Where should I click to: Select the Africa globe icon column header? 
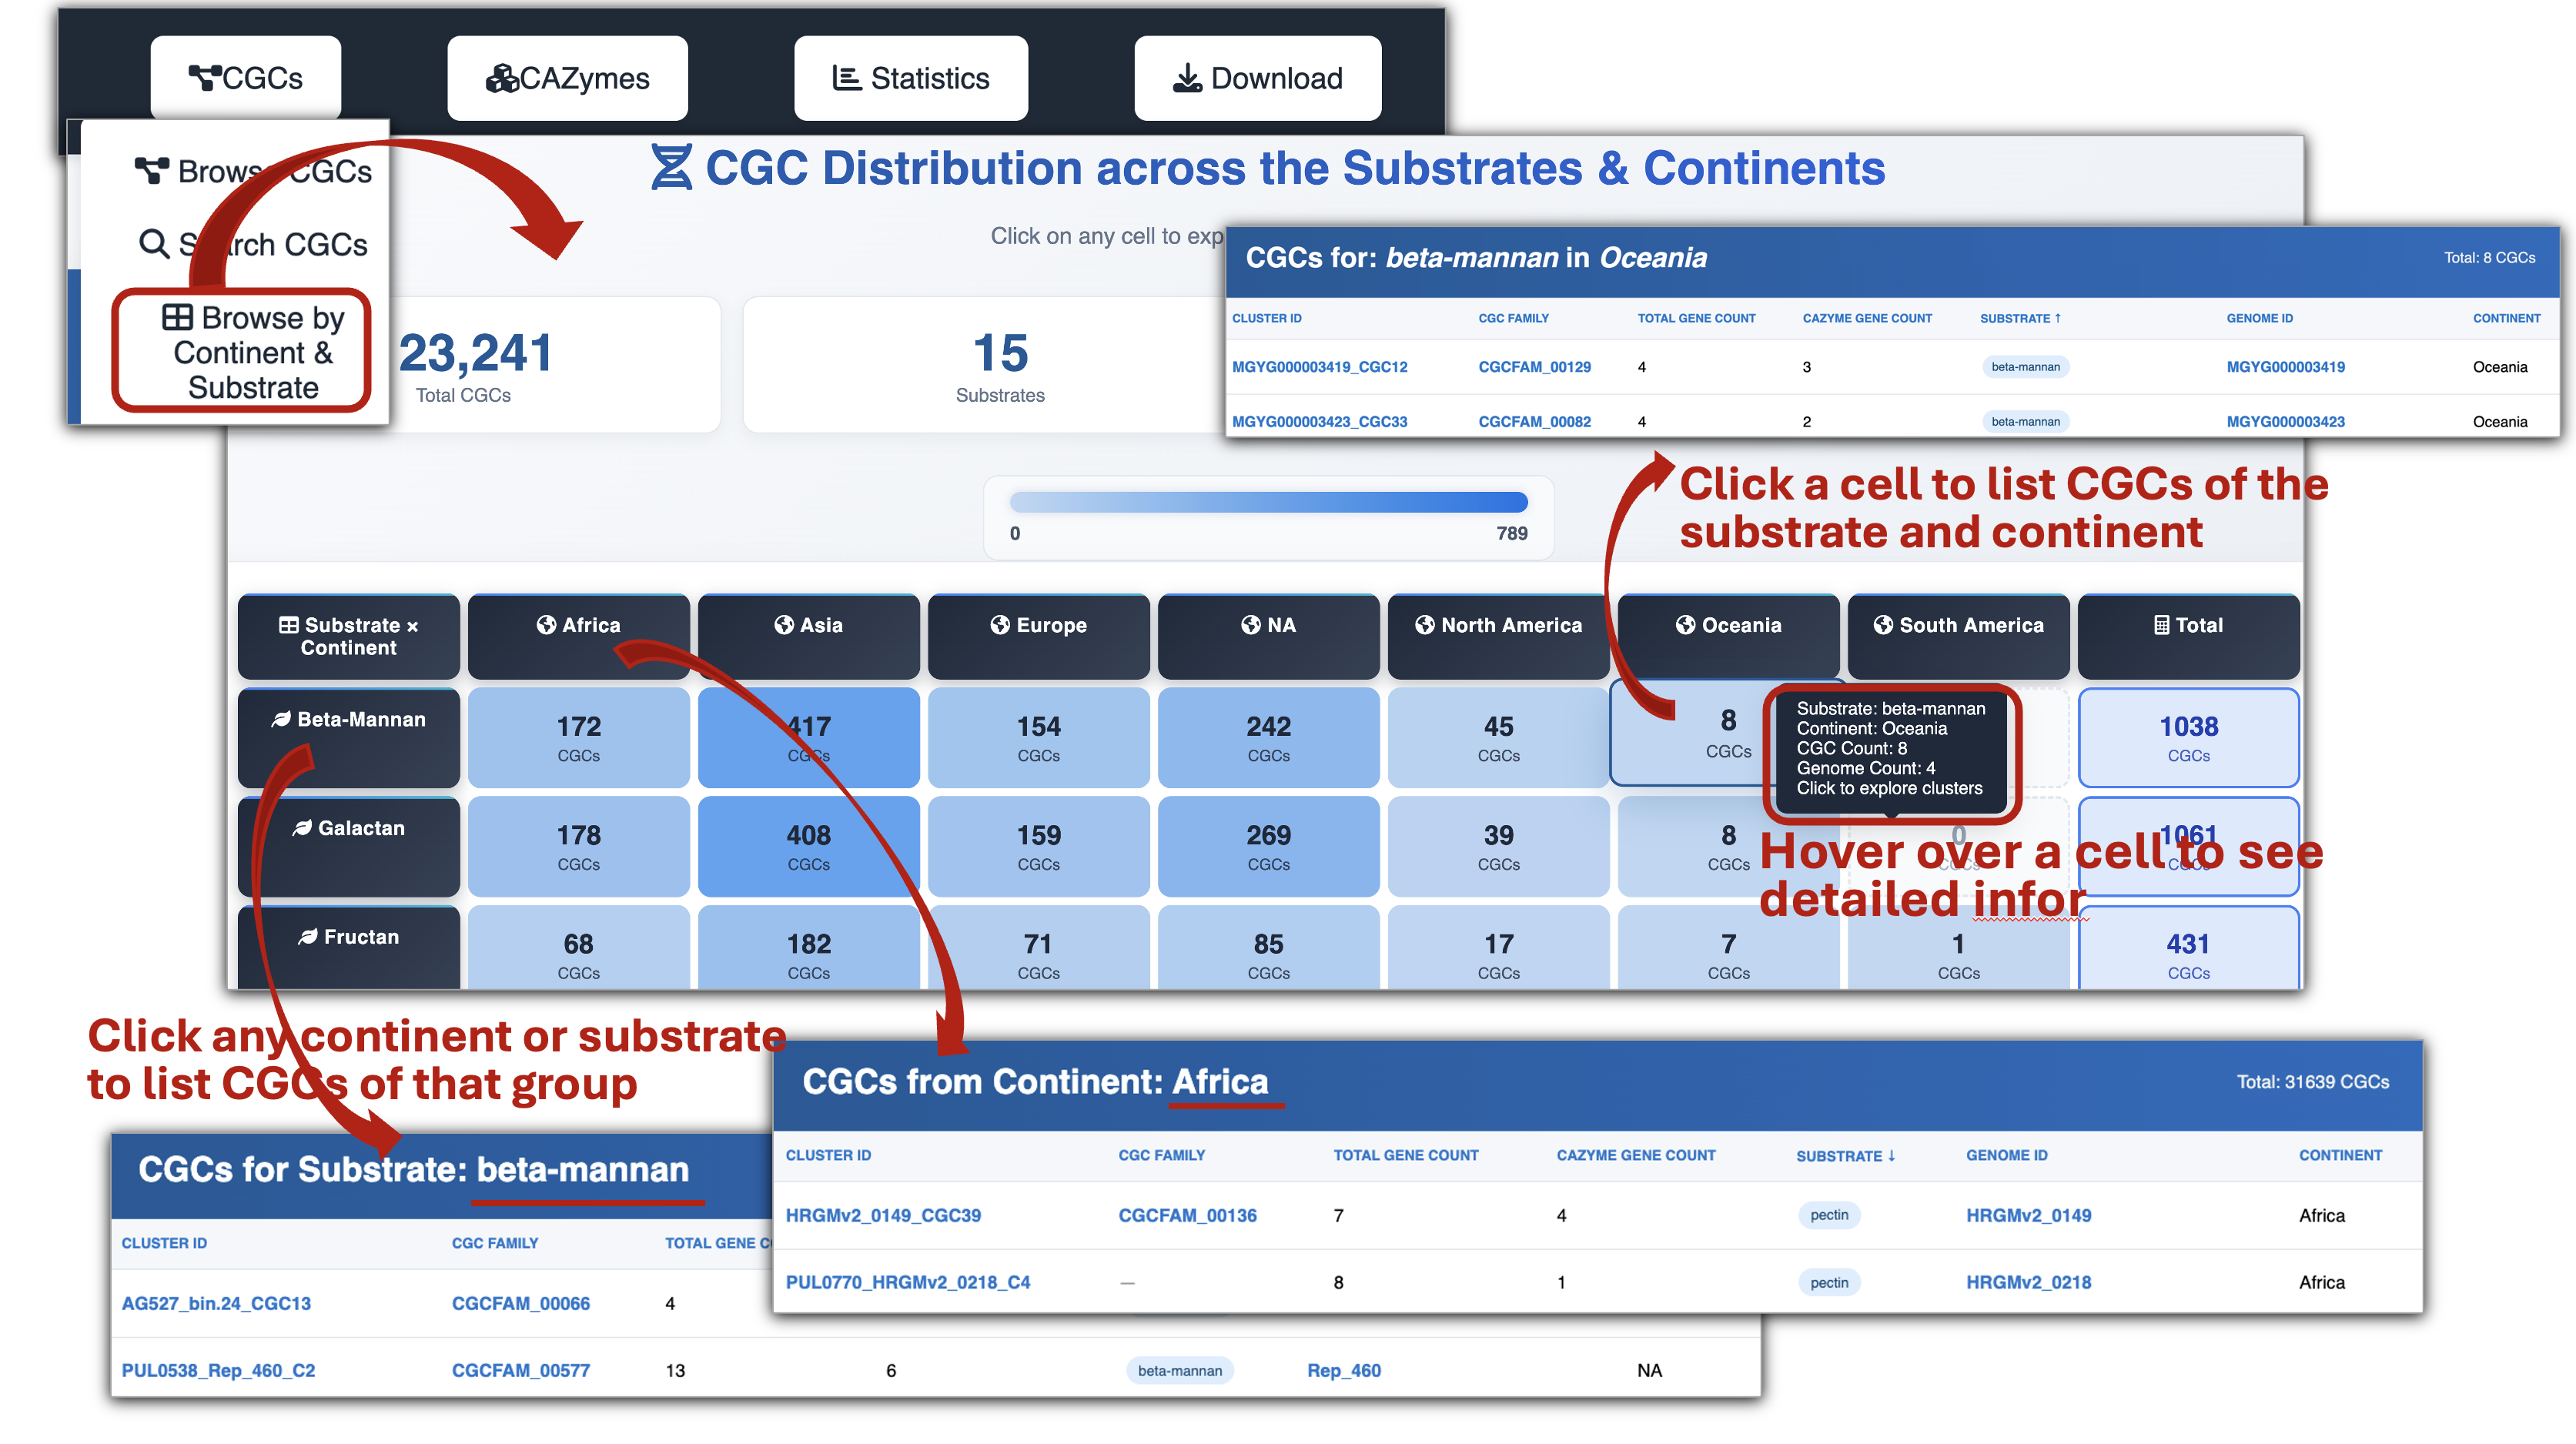click(548, 625)
